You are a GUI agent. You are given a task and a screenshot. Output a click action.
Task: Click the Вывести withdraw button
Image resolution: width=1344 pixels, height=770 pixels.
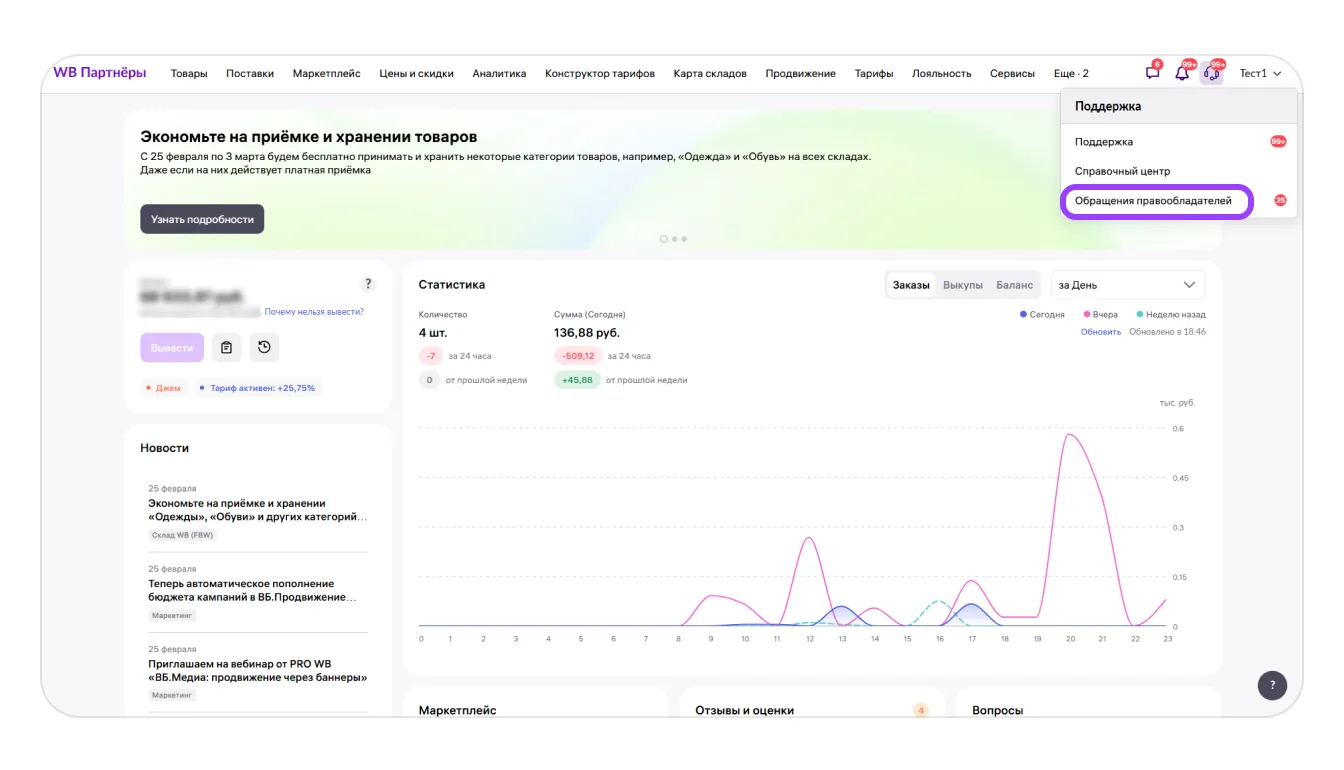[x=172, y=347]
